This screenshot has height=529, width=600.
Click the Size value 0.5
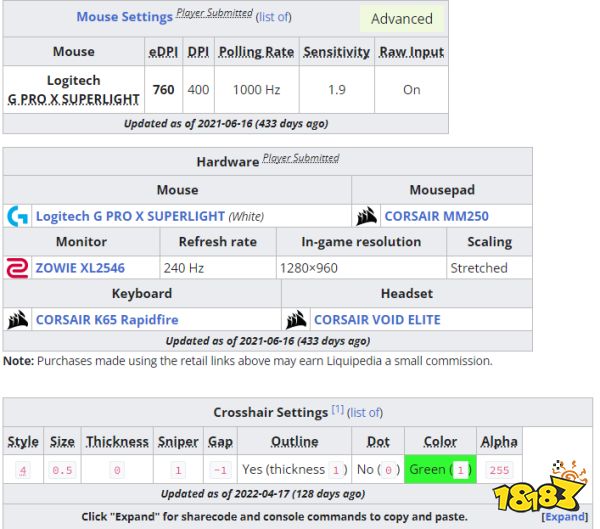[62, 470]
